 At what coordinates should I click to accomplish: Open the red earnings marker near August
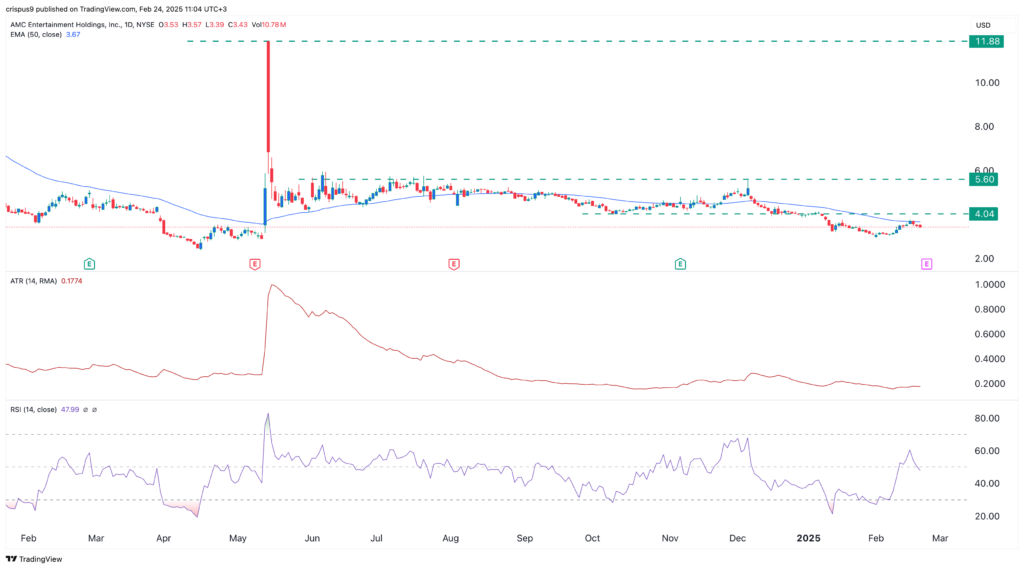(453, 264)
